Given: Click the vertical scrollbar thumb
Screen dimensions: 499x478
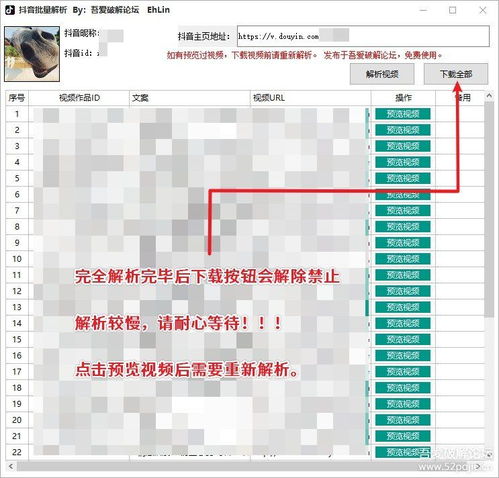Looking at the screenshot, I should (x=489, y=209).
